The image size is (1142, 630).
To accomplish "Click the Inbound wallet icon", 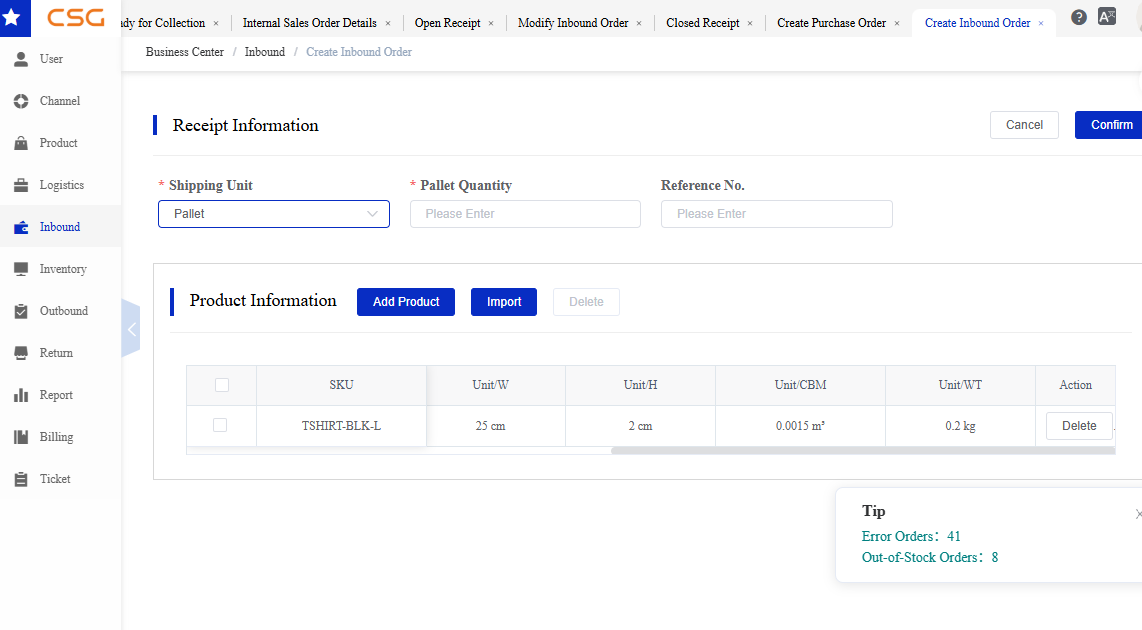I will 21,227.
